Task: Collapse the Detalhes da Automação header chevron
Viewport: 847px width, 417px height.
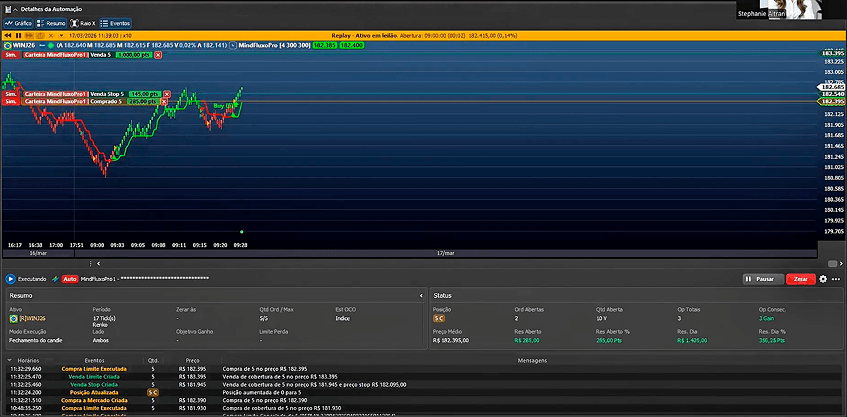Action: tap(15, 9)
